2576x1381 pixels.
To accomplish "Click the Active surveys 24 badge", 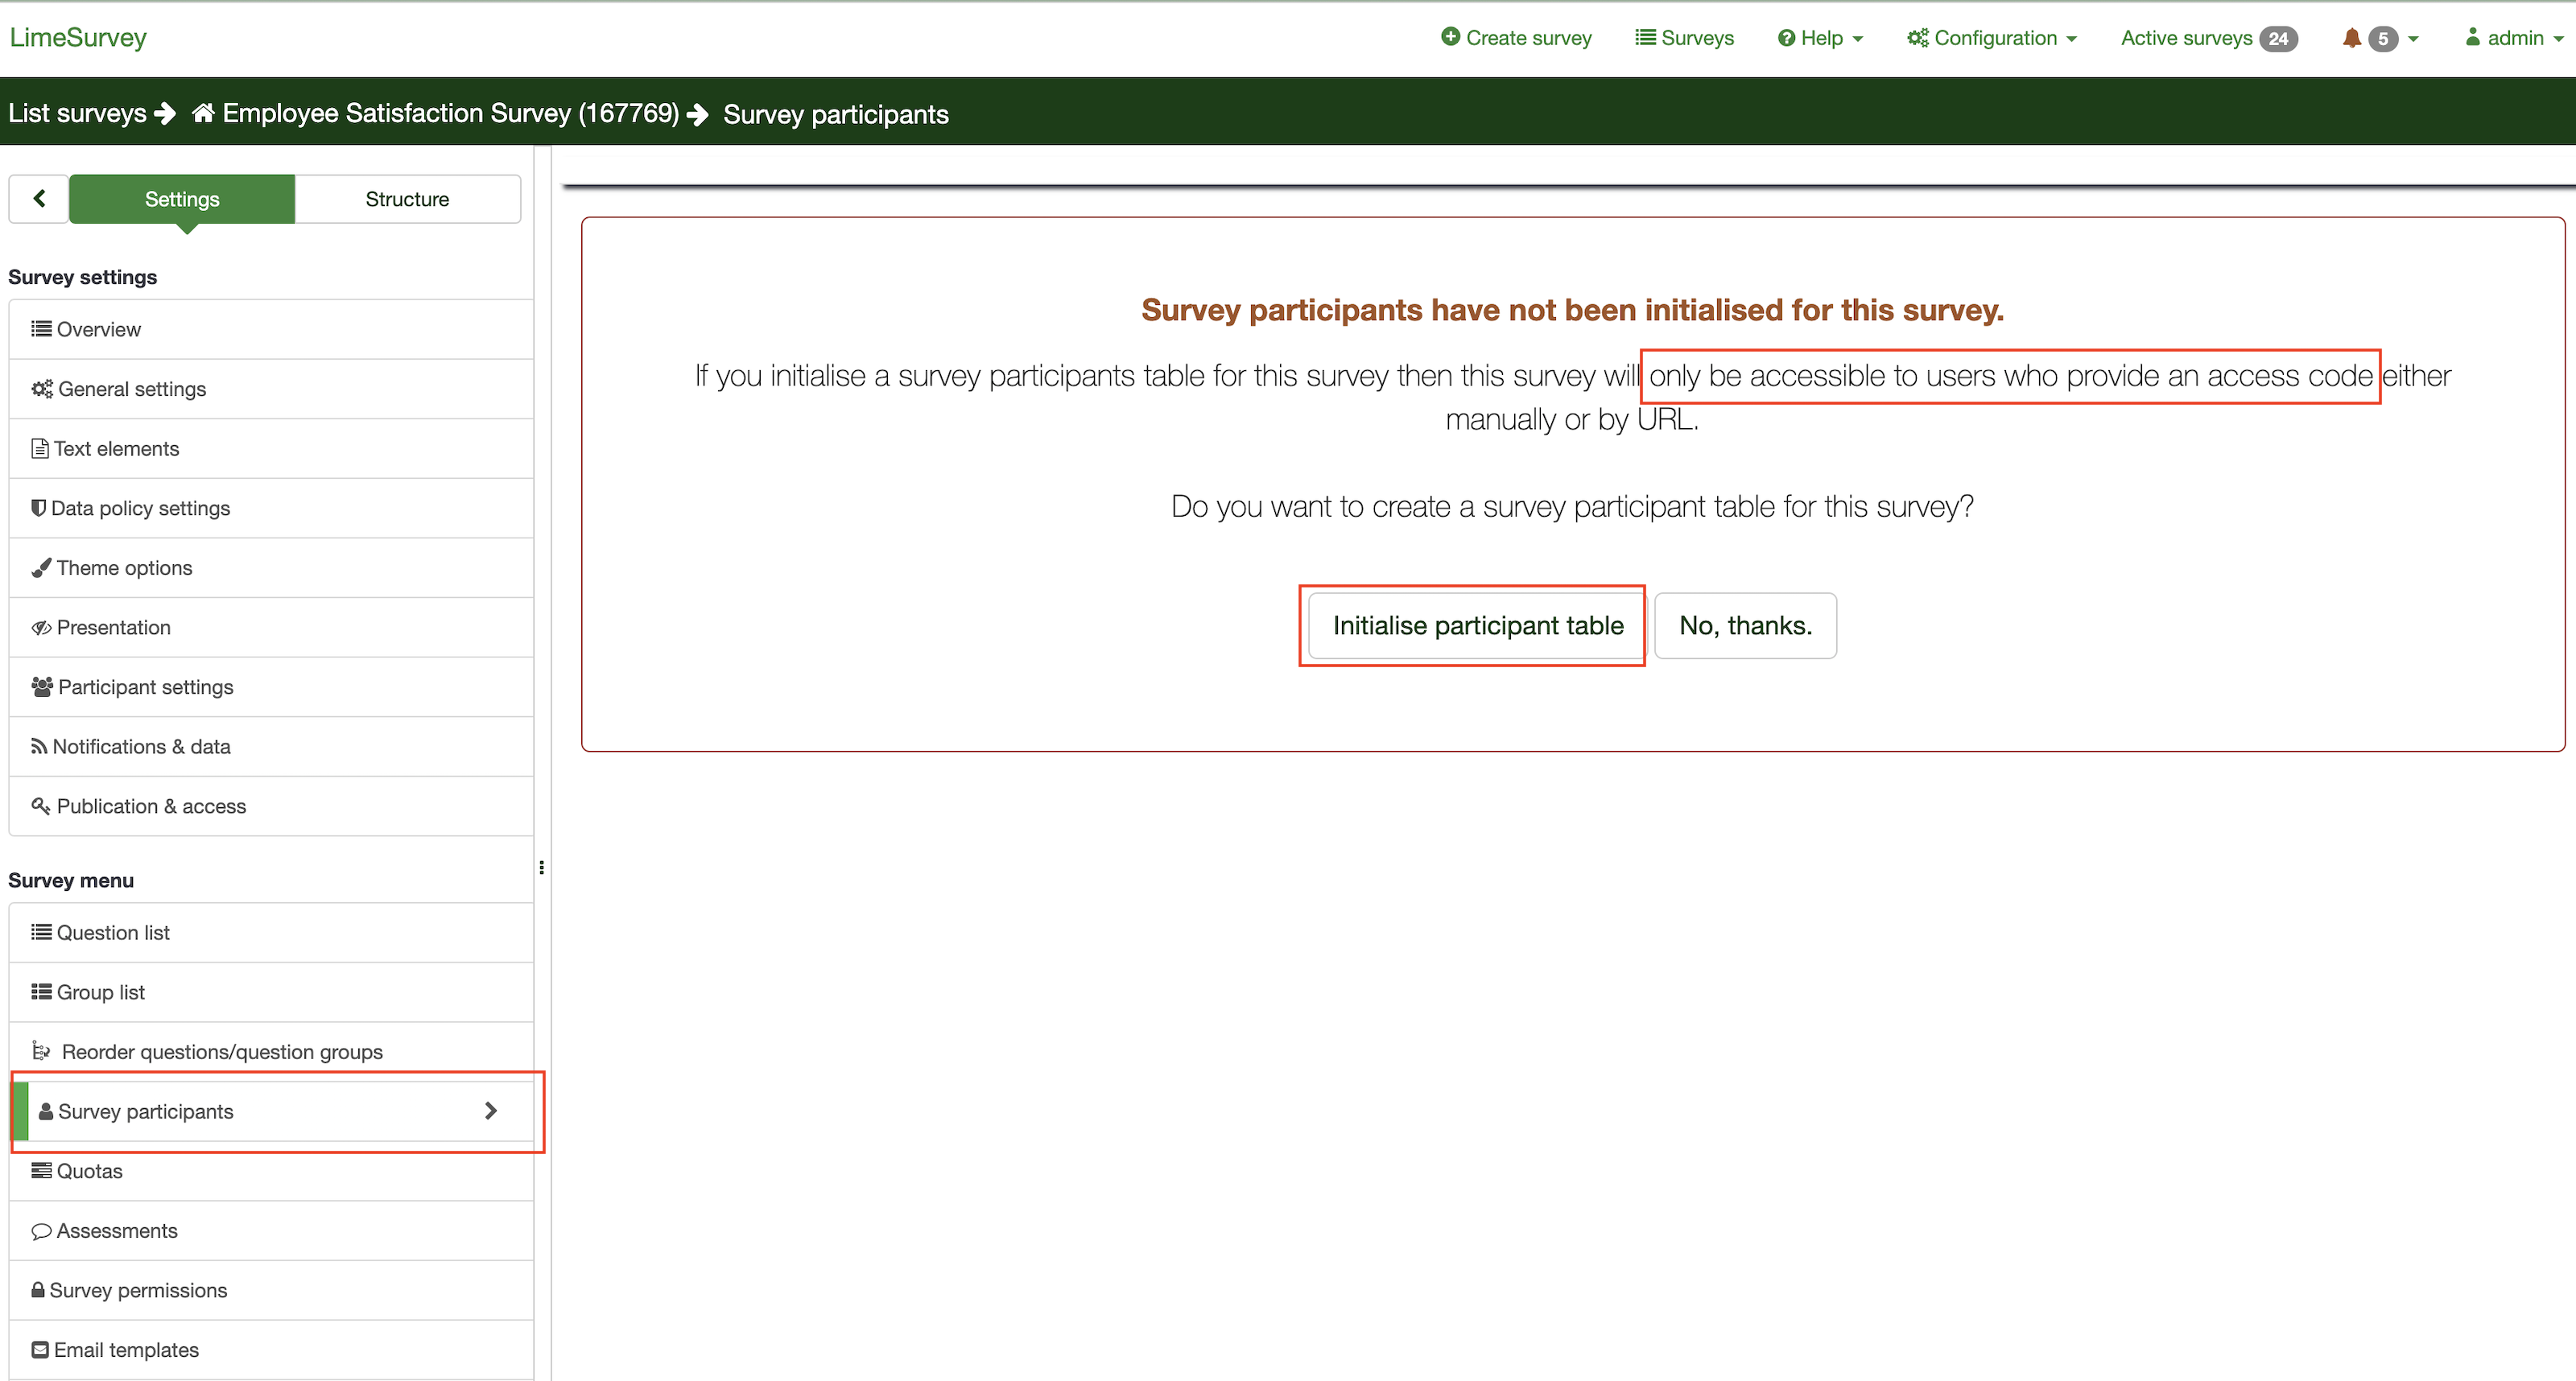I will pyautogui.click(x=2278, y=38).
